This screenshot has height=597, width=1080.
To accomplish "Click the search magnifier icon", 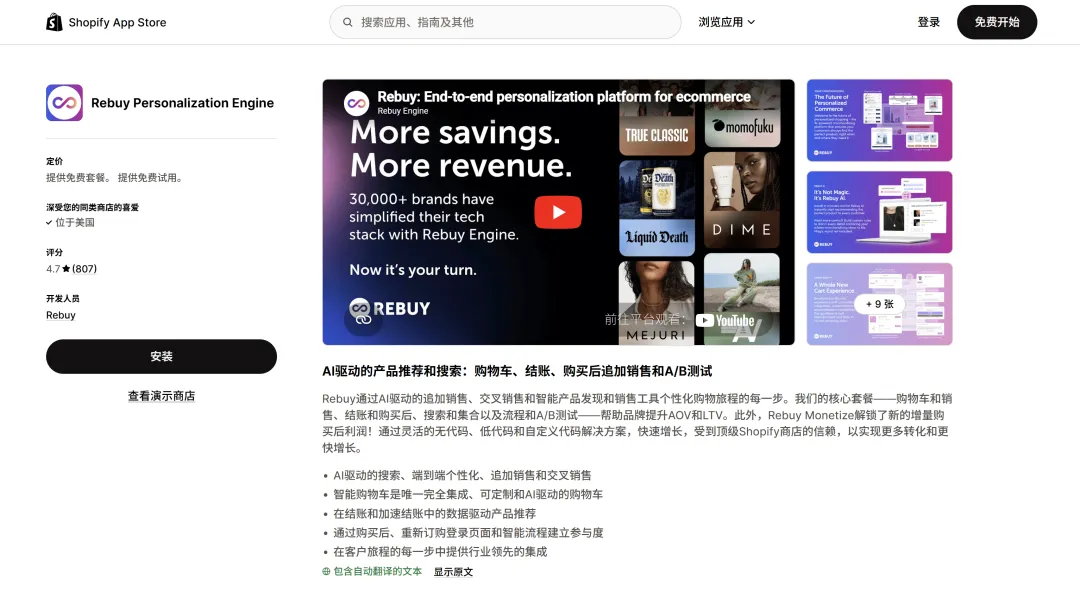I will (348, 22).
